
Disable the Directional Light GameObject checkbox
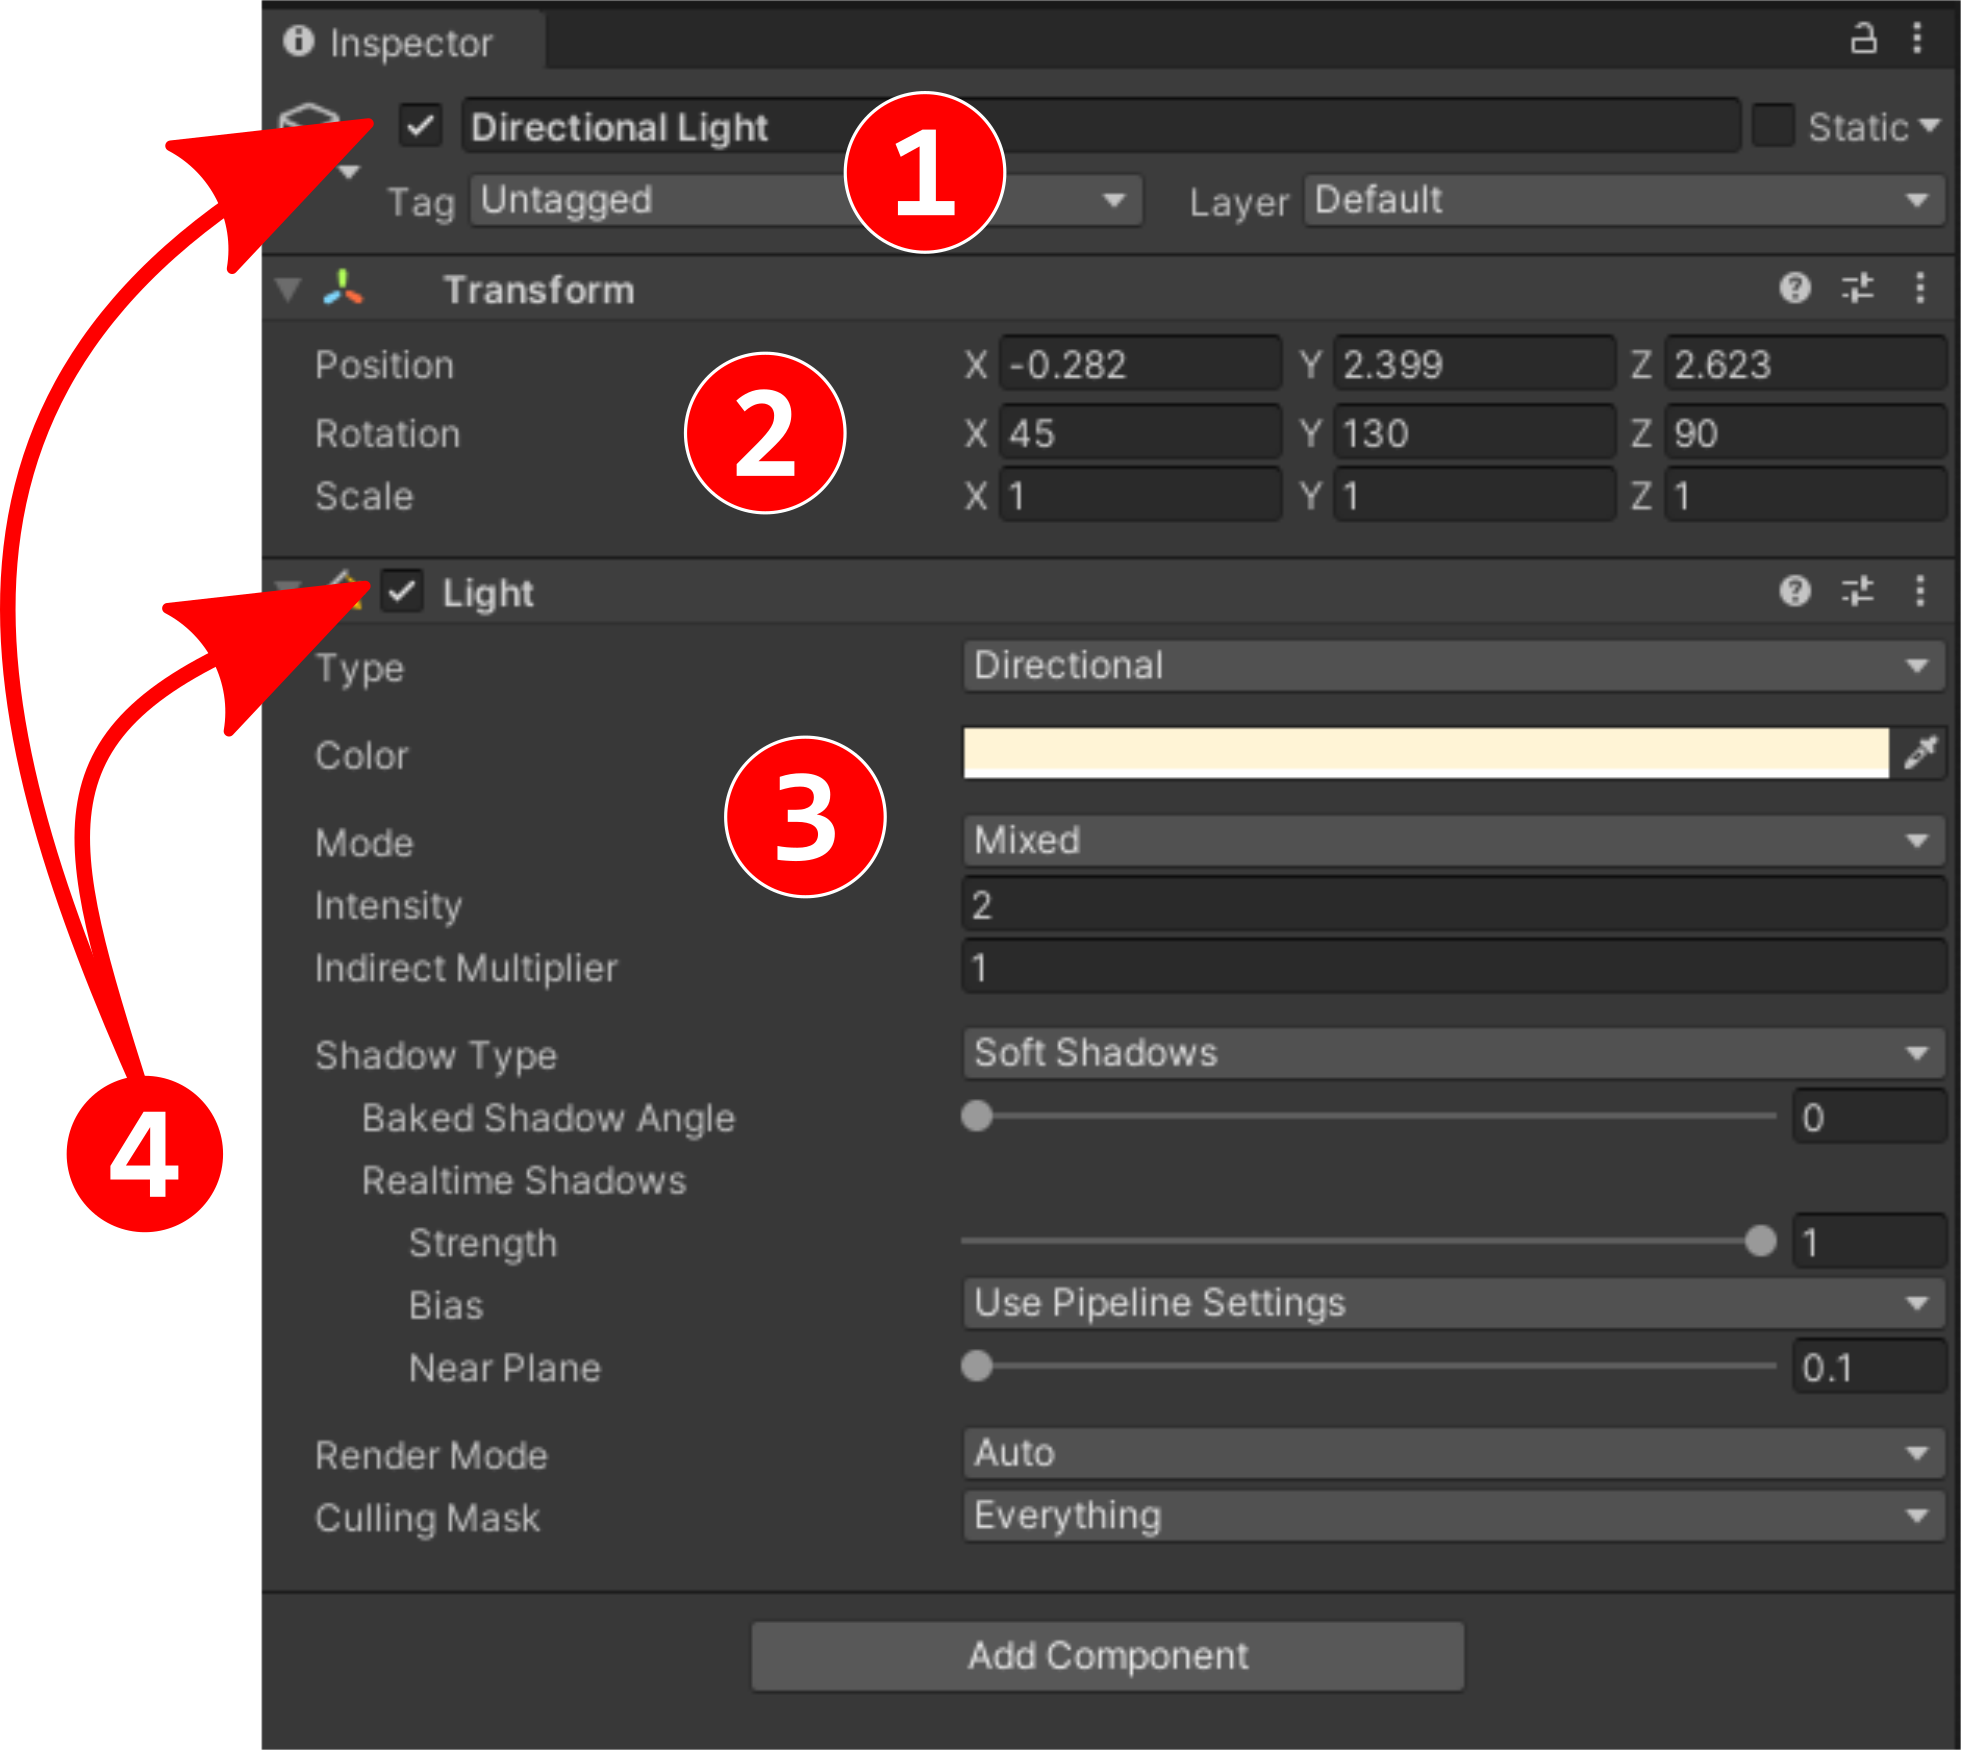[419, 126]
